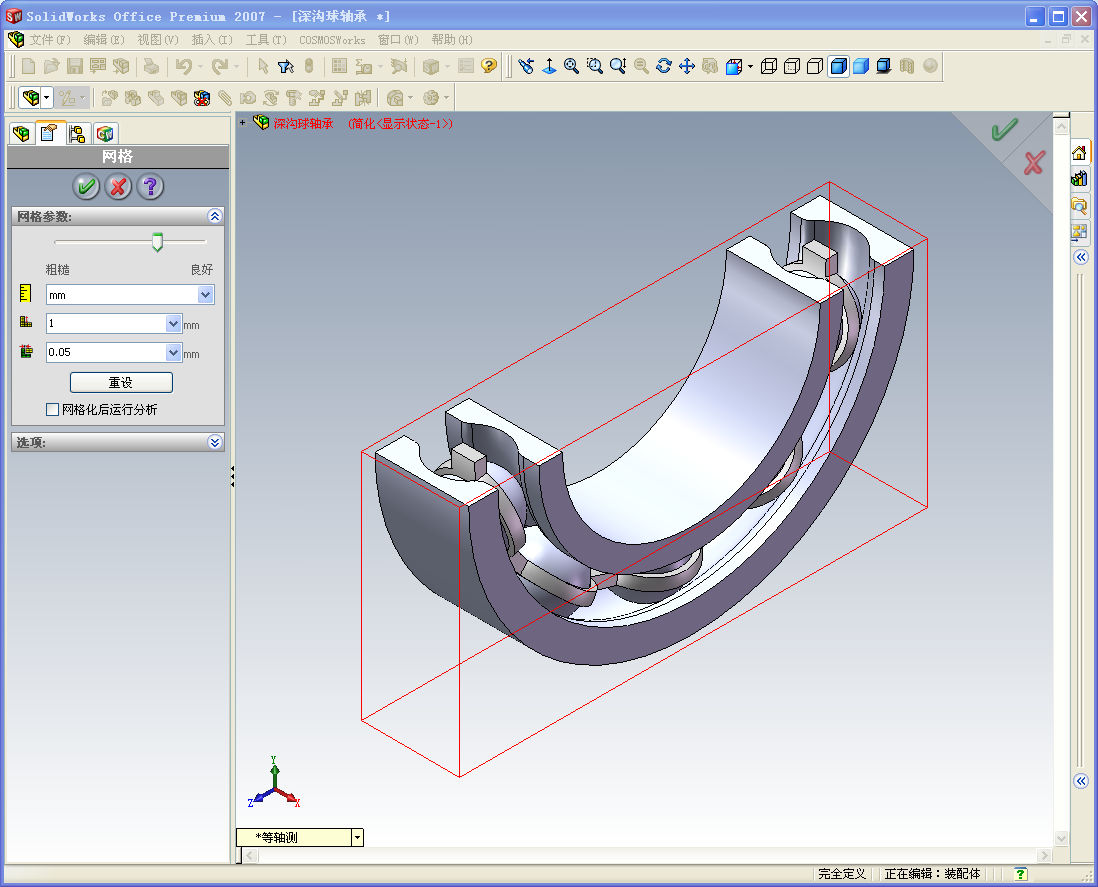This screenshot has height=887, width=1098.
Task: Switch to Hidden Lines Visible display
Action: coord(792,67)
